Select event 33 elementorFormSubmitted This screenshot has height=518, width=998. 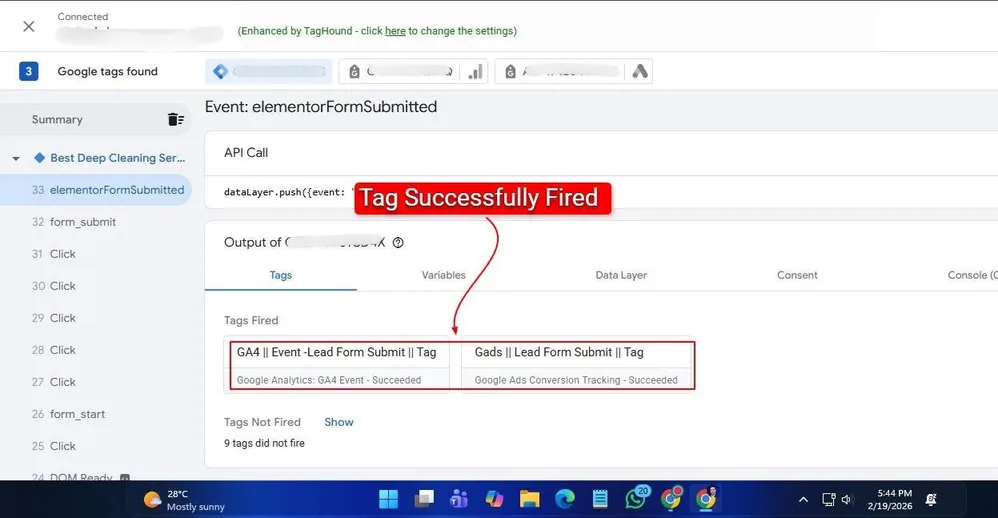95,190
